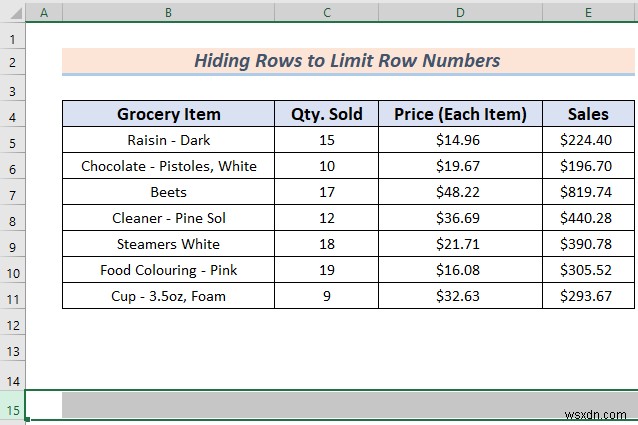Click the 'Grocery Item' header cell

click(x=168, y=114)
